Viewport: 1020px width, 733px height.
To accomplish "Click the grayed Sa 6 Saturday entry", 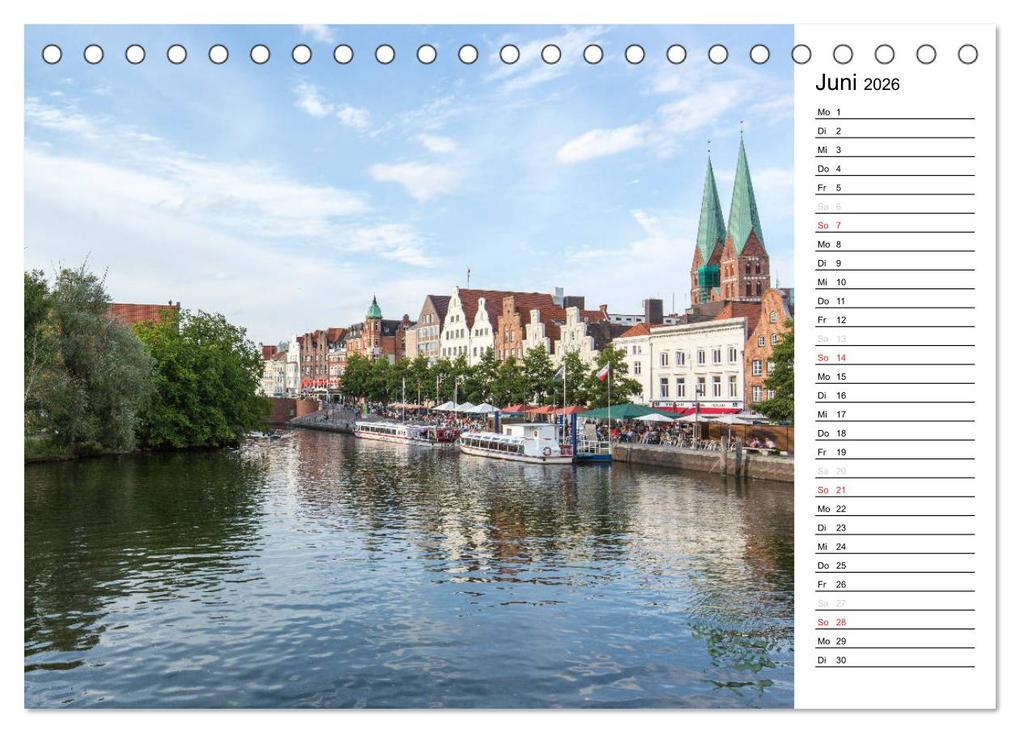I will point(827,206).
